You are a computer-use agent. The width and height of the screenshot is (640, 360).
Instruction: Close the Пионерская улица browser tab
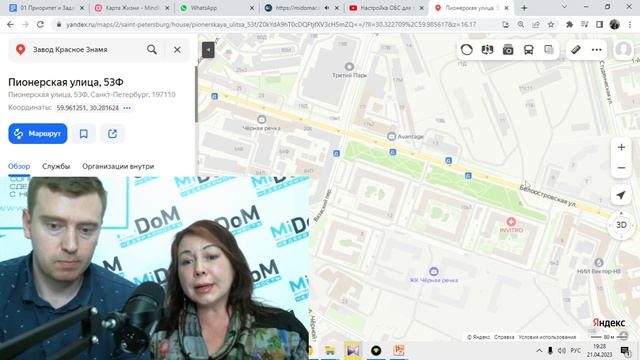point(507,8)
